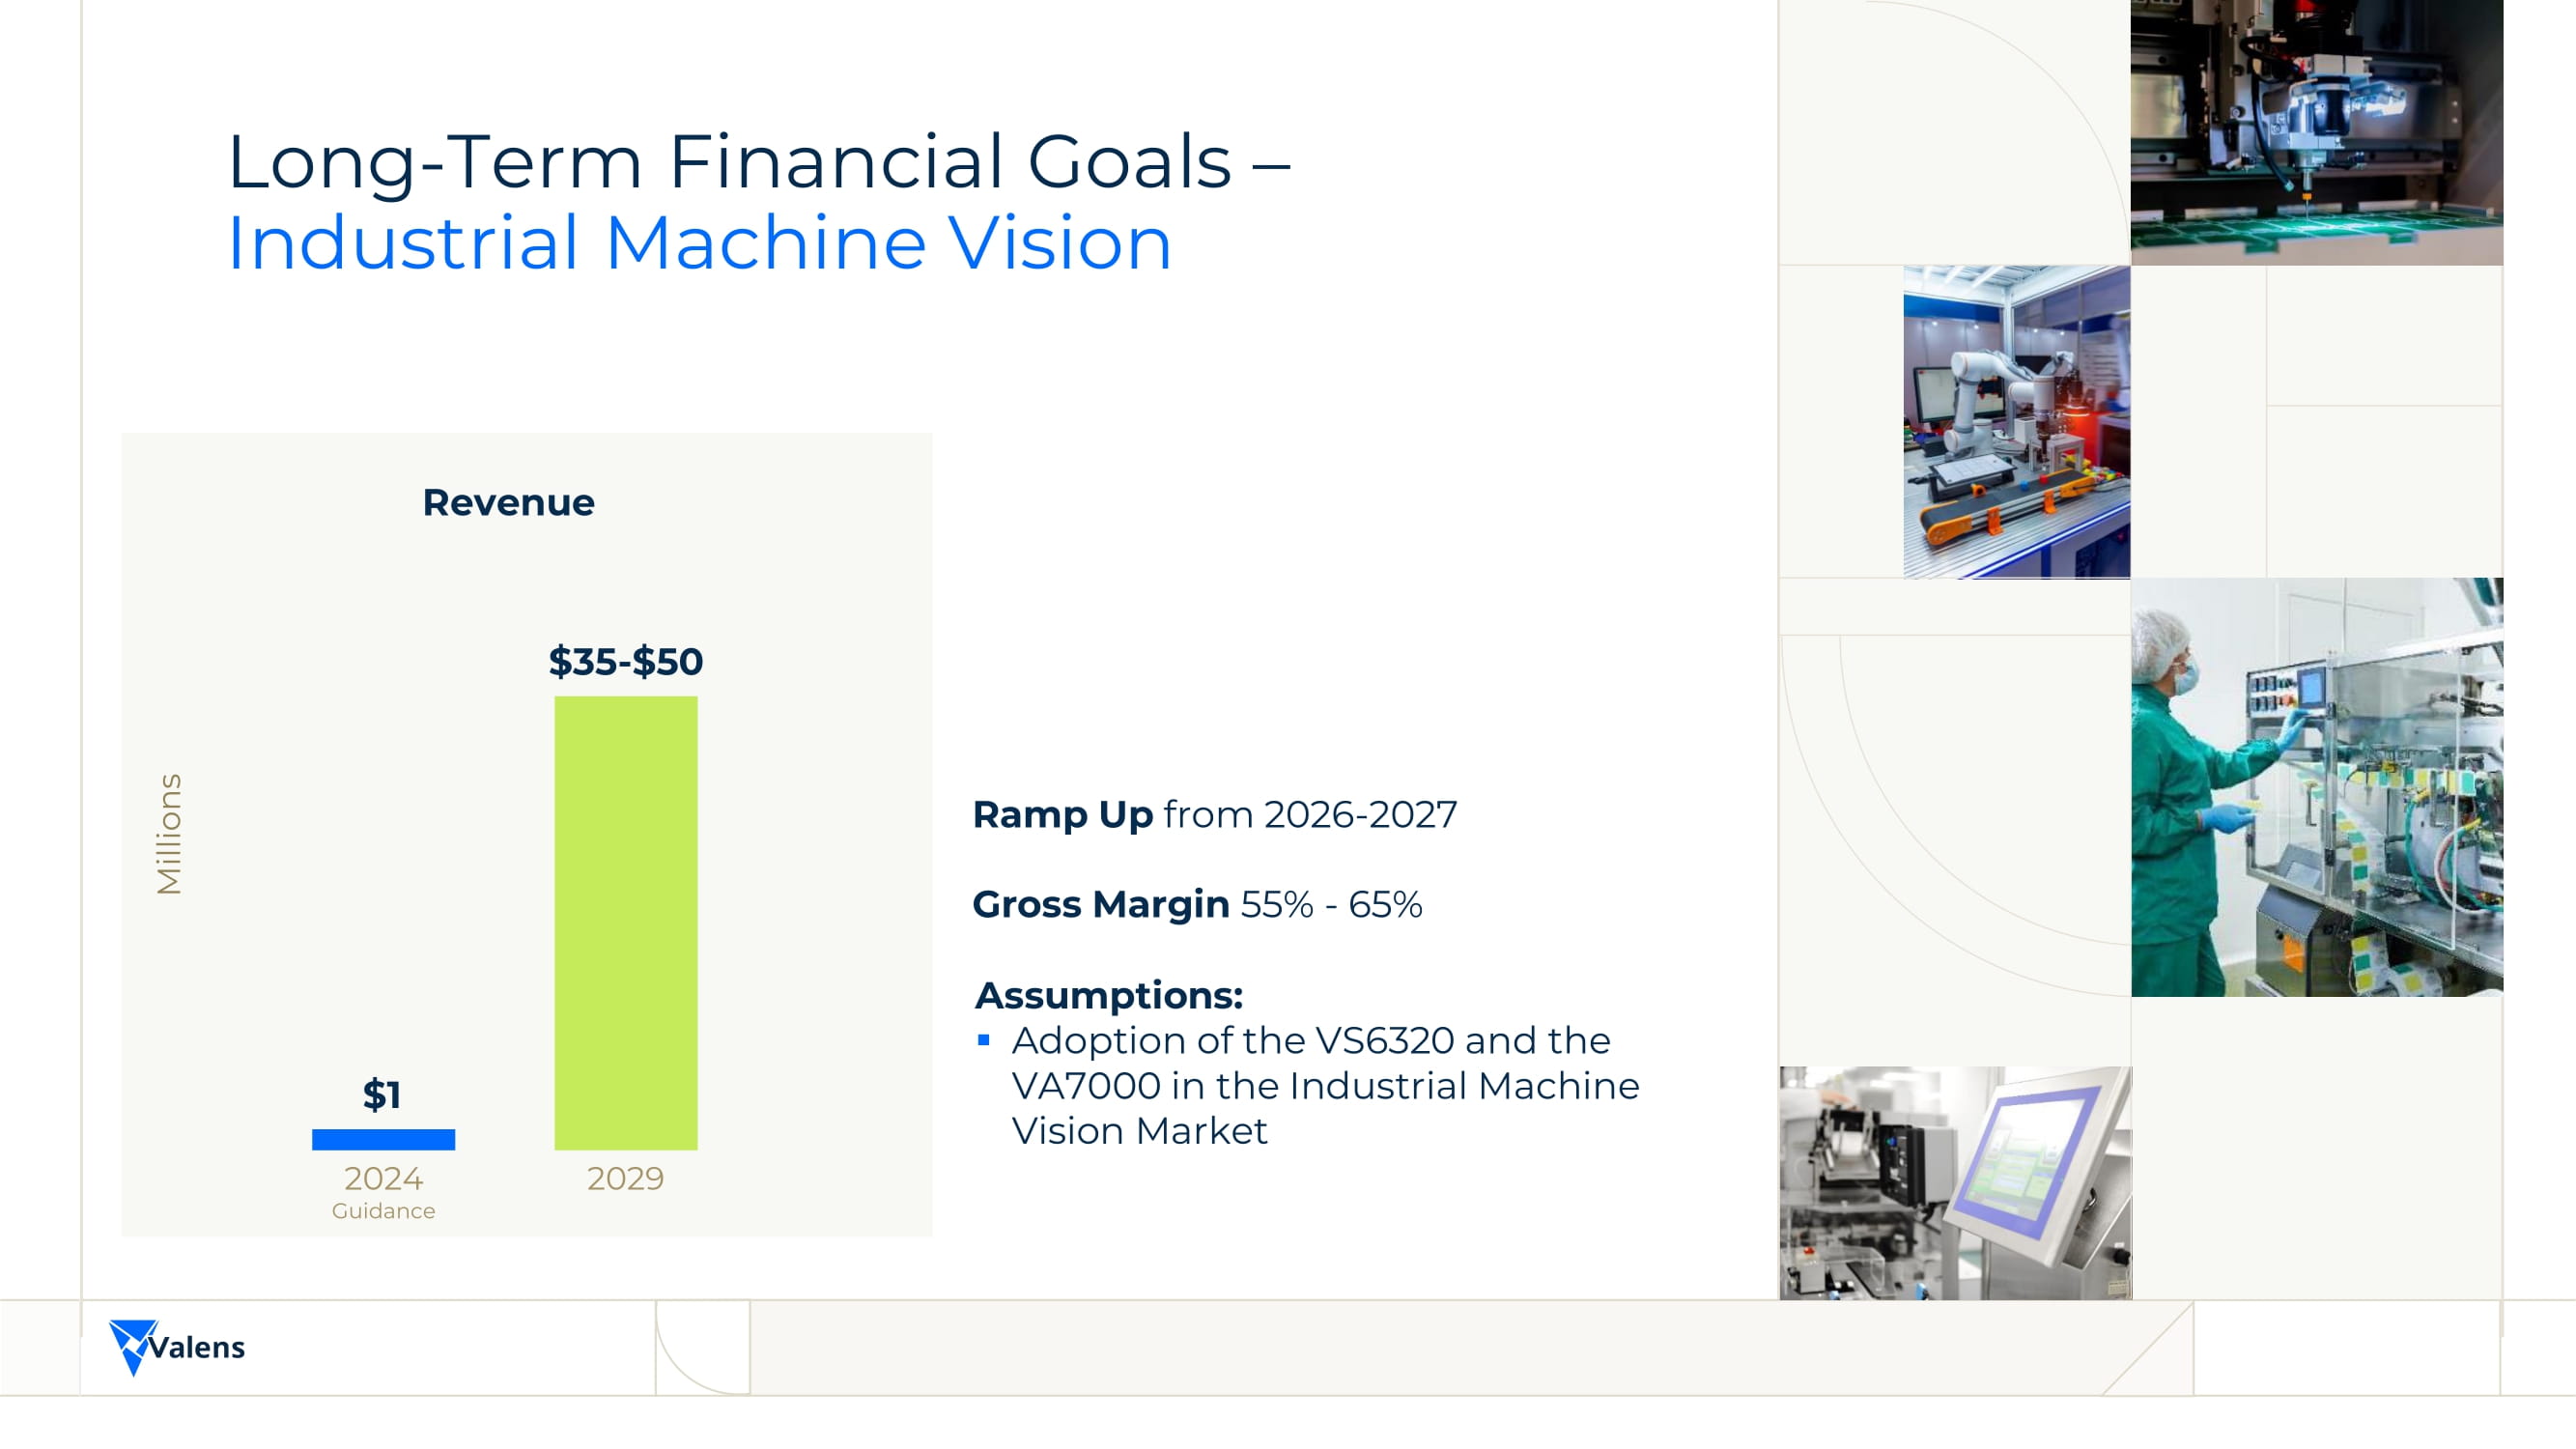Viewport: 2576px width, 1449px height.
Task: Click the "$35-$50" data label
Action: [x=626, y=661]
